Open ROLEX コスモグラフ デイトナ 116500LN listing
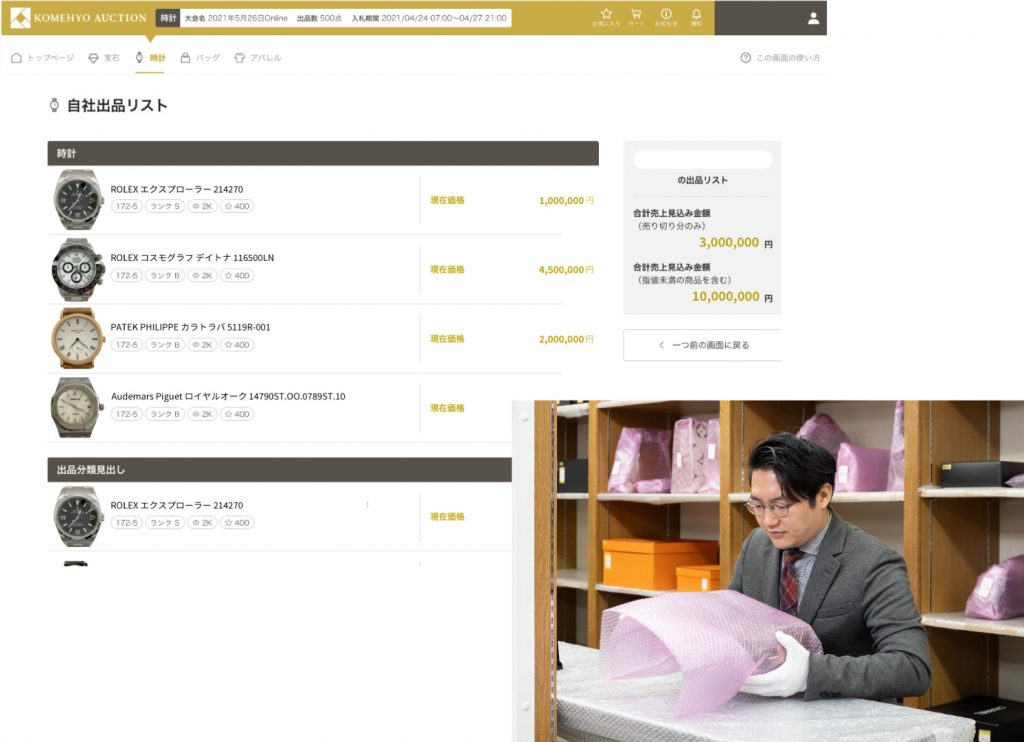Viewport: 1024px width, 742px height. [192, 258]
